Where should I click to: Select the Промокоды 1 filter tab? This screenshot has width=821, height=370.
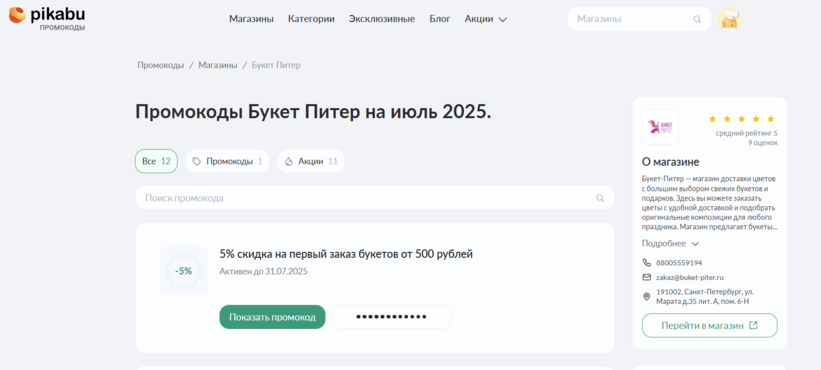[x=227, y=161]
